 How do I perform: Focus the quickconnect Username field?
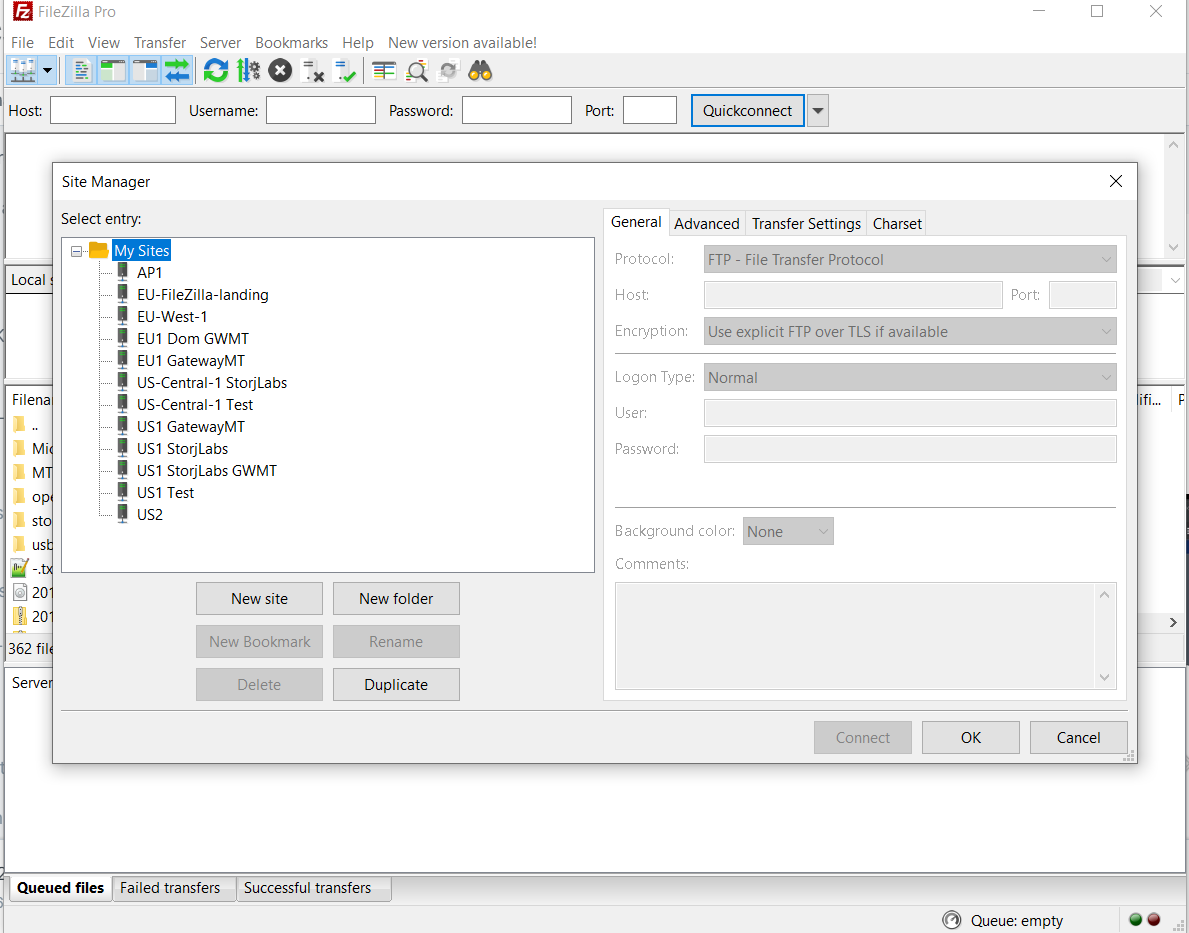pos(321,110)
